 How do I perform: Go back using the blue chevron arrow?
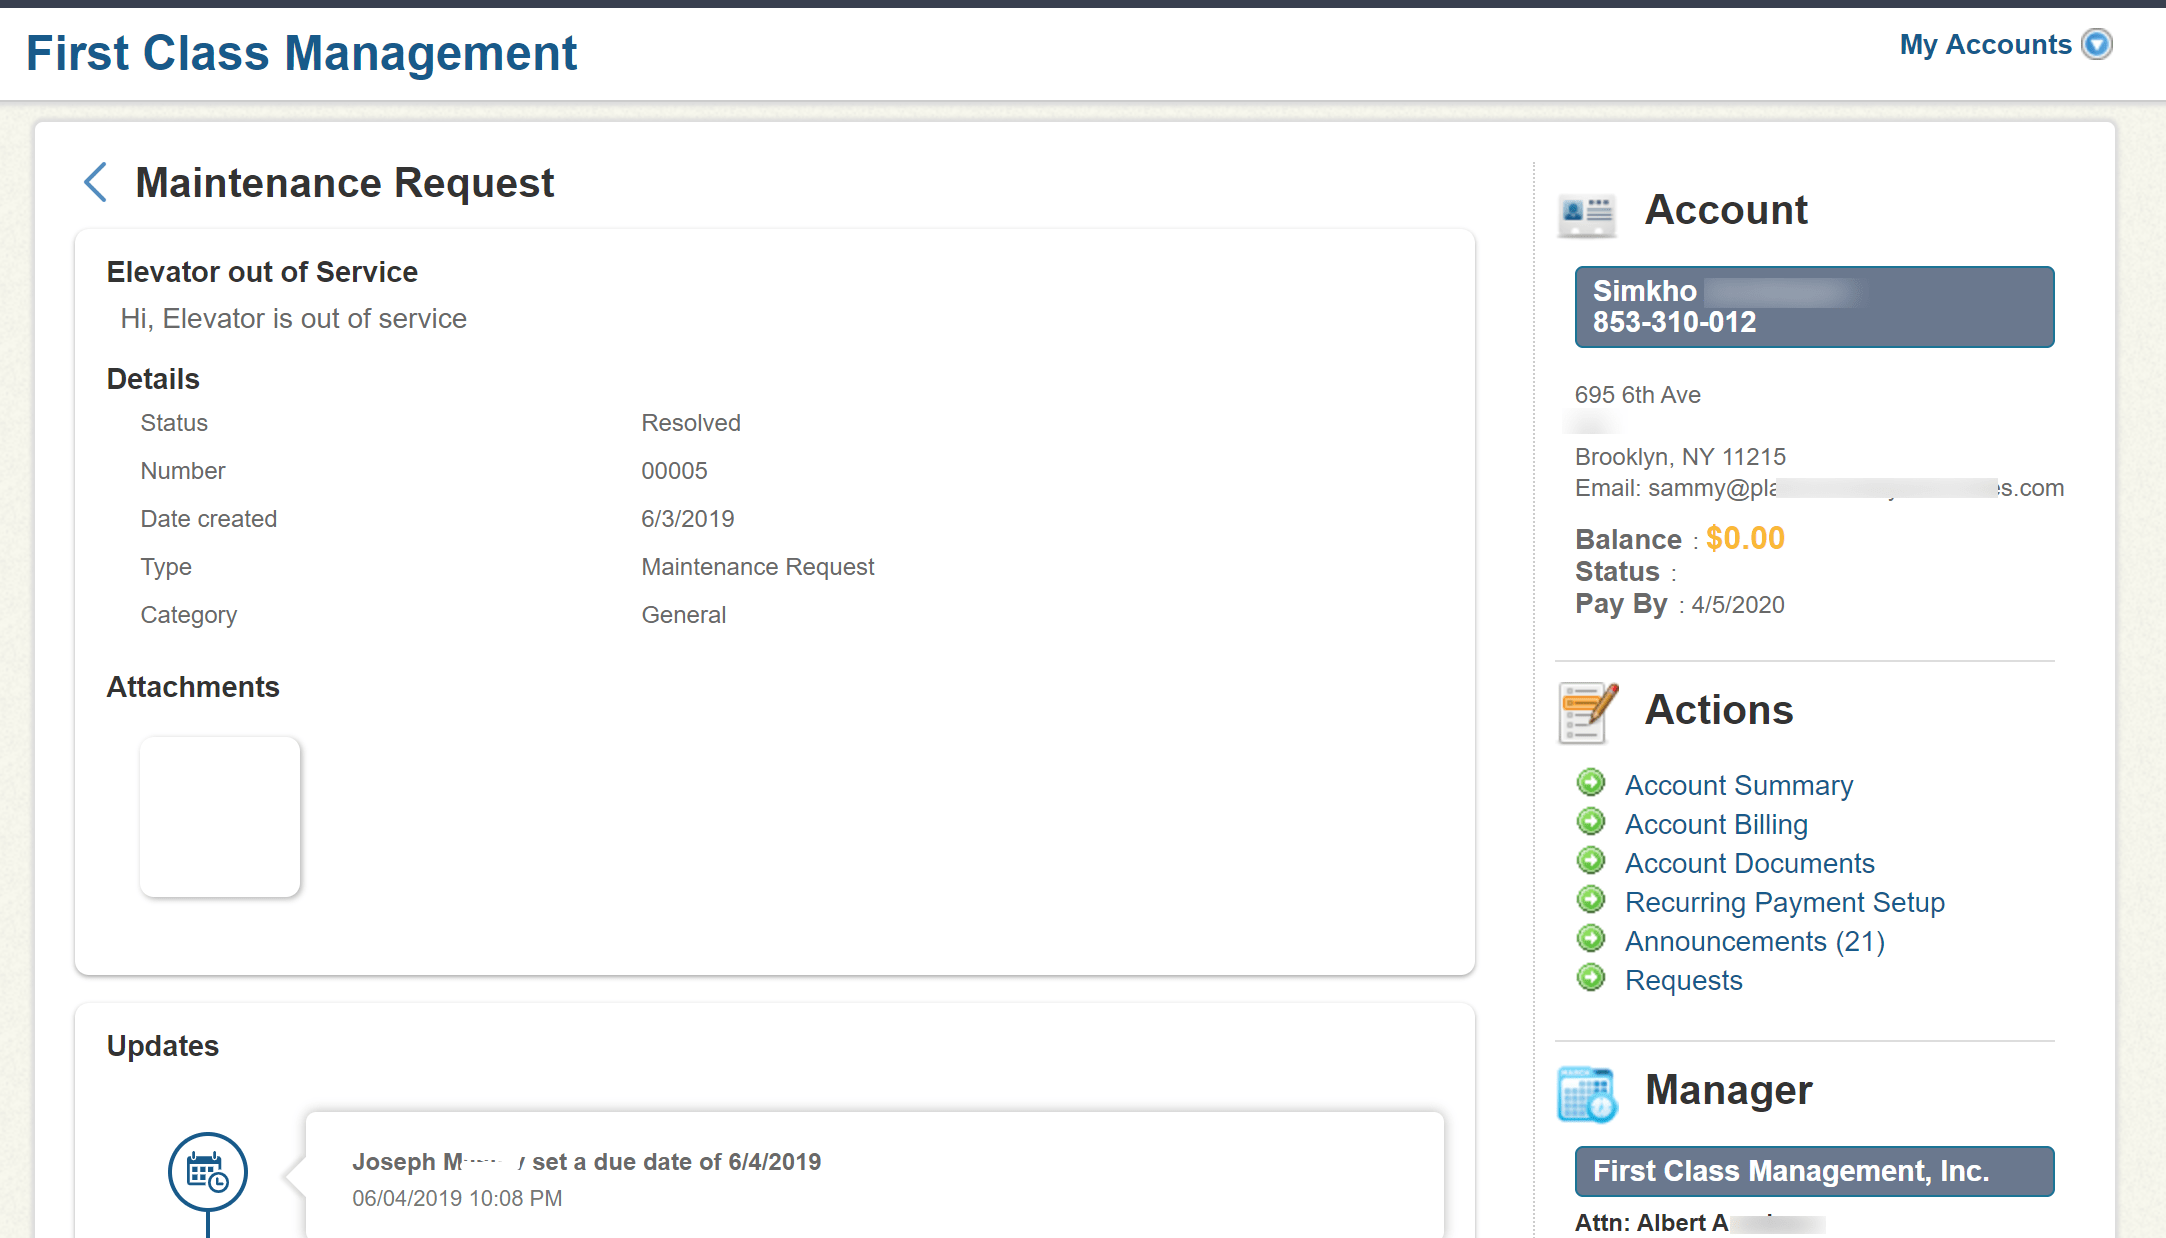coord(96,182)
